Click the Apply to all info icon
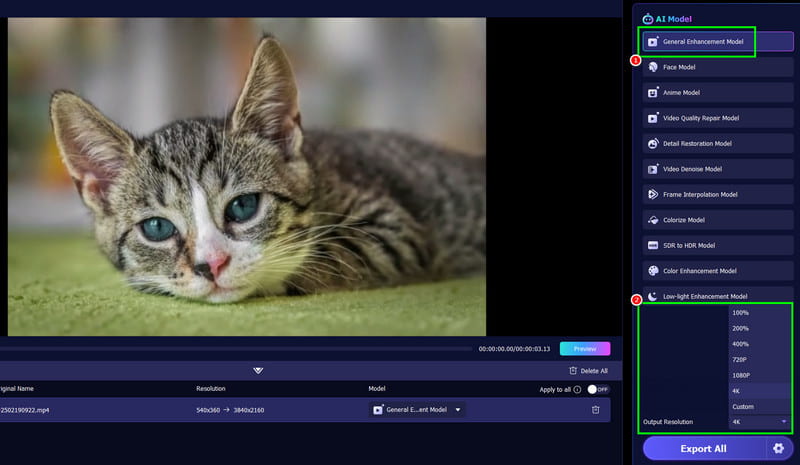The width and height of the screenshot is (800, 465). 577,389
